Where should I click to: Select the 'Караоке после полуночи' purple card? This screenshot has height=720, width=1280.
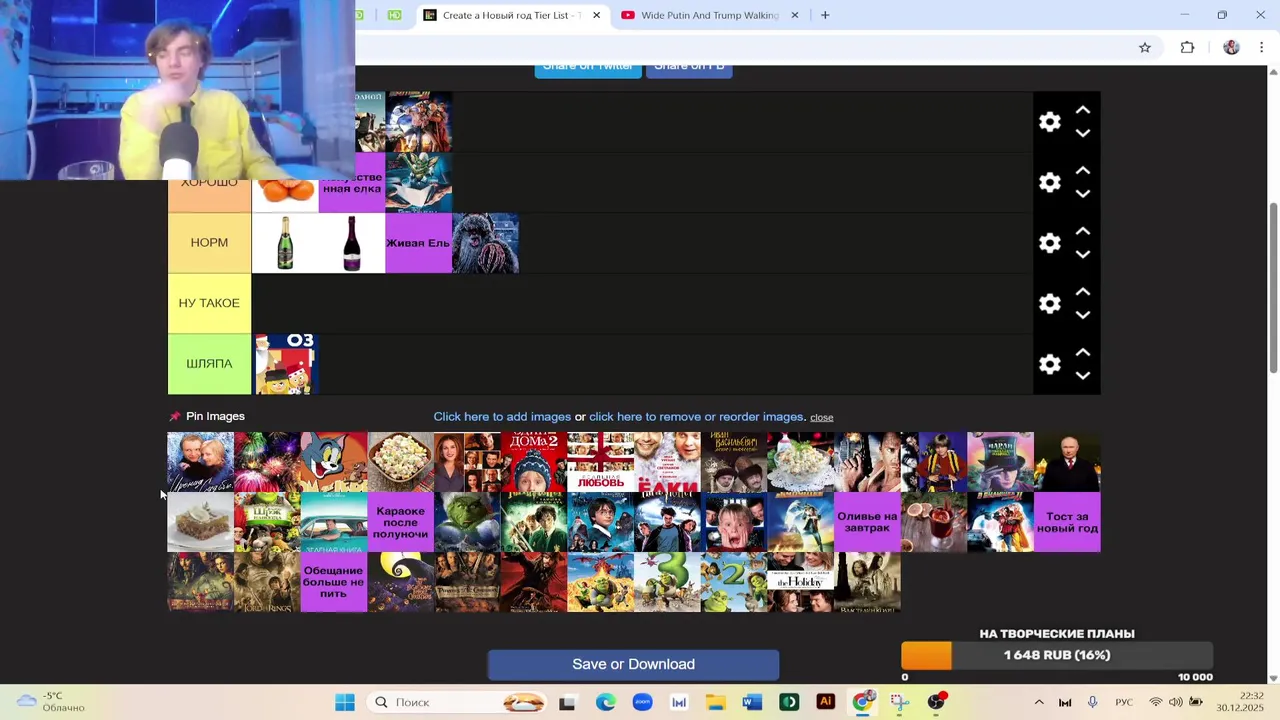coord(400,522)
